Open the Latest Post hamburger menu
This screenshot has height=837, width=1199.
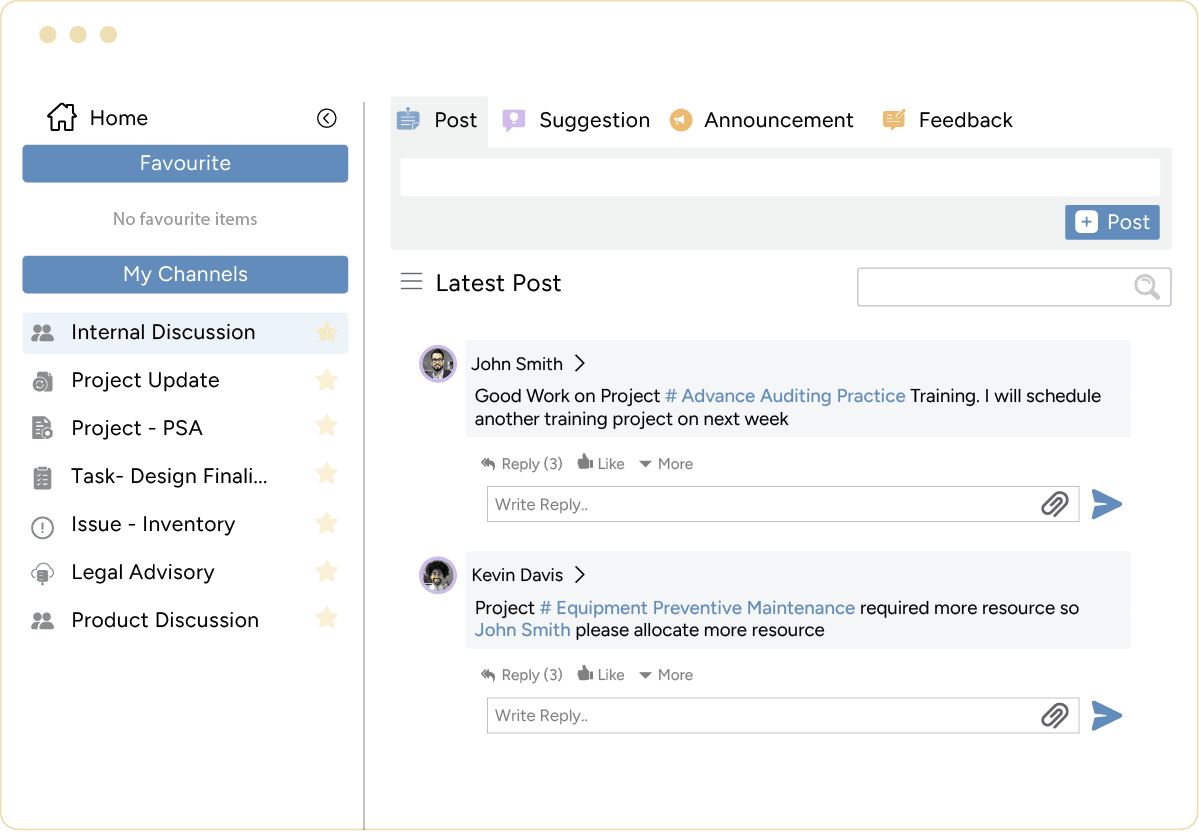pyautogui.click(x=411, y=282)
